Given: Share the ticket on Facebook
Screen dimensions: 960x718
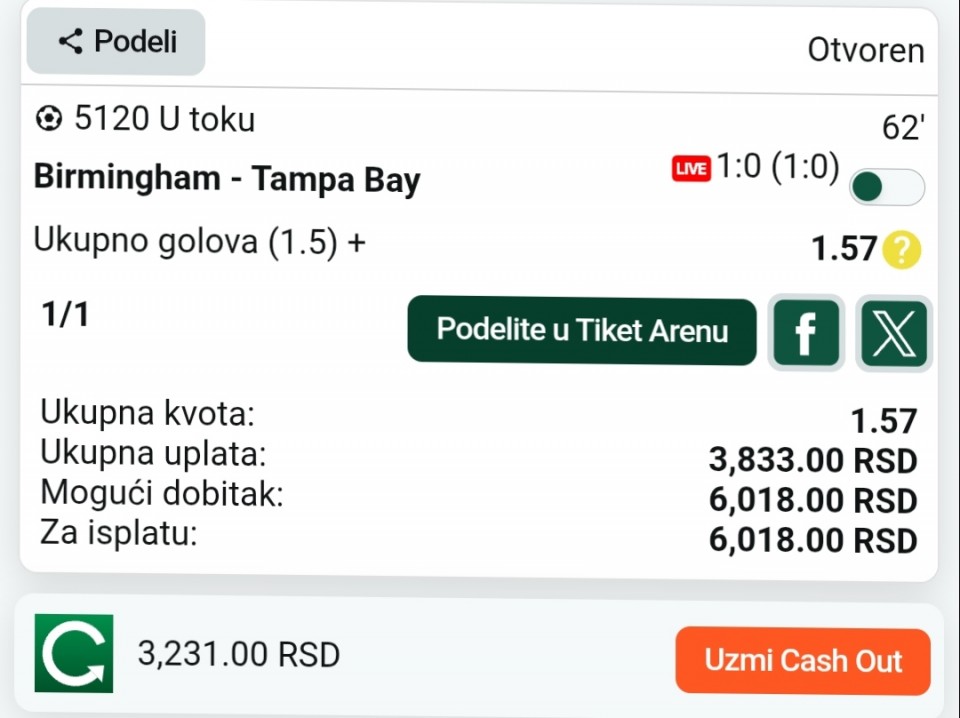Looking at the screenshot, I should click(x=806, y=333).
